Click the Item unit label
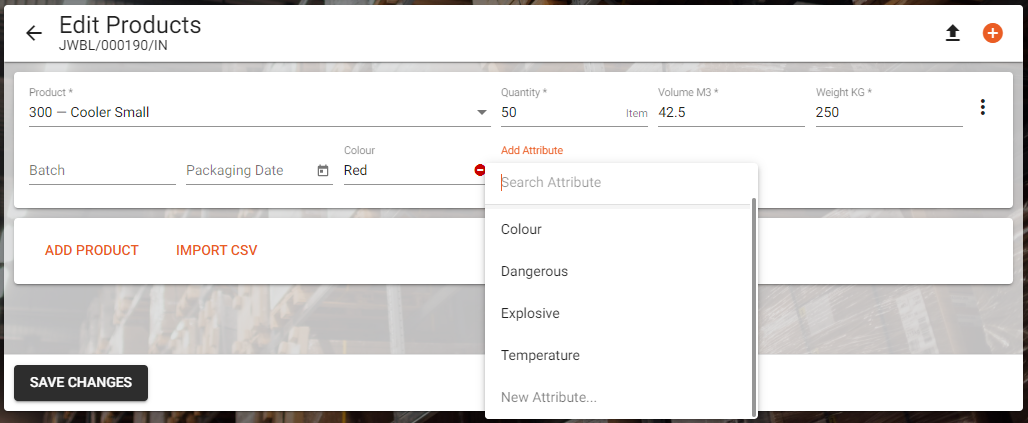This screenshot has height=423, width=1028. click(637, 113)
